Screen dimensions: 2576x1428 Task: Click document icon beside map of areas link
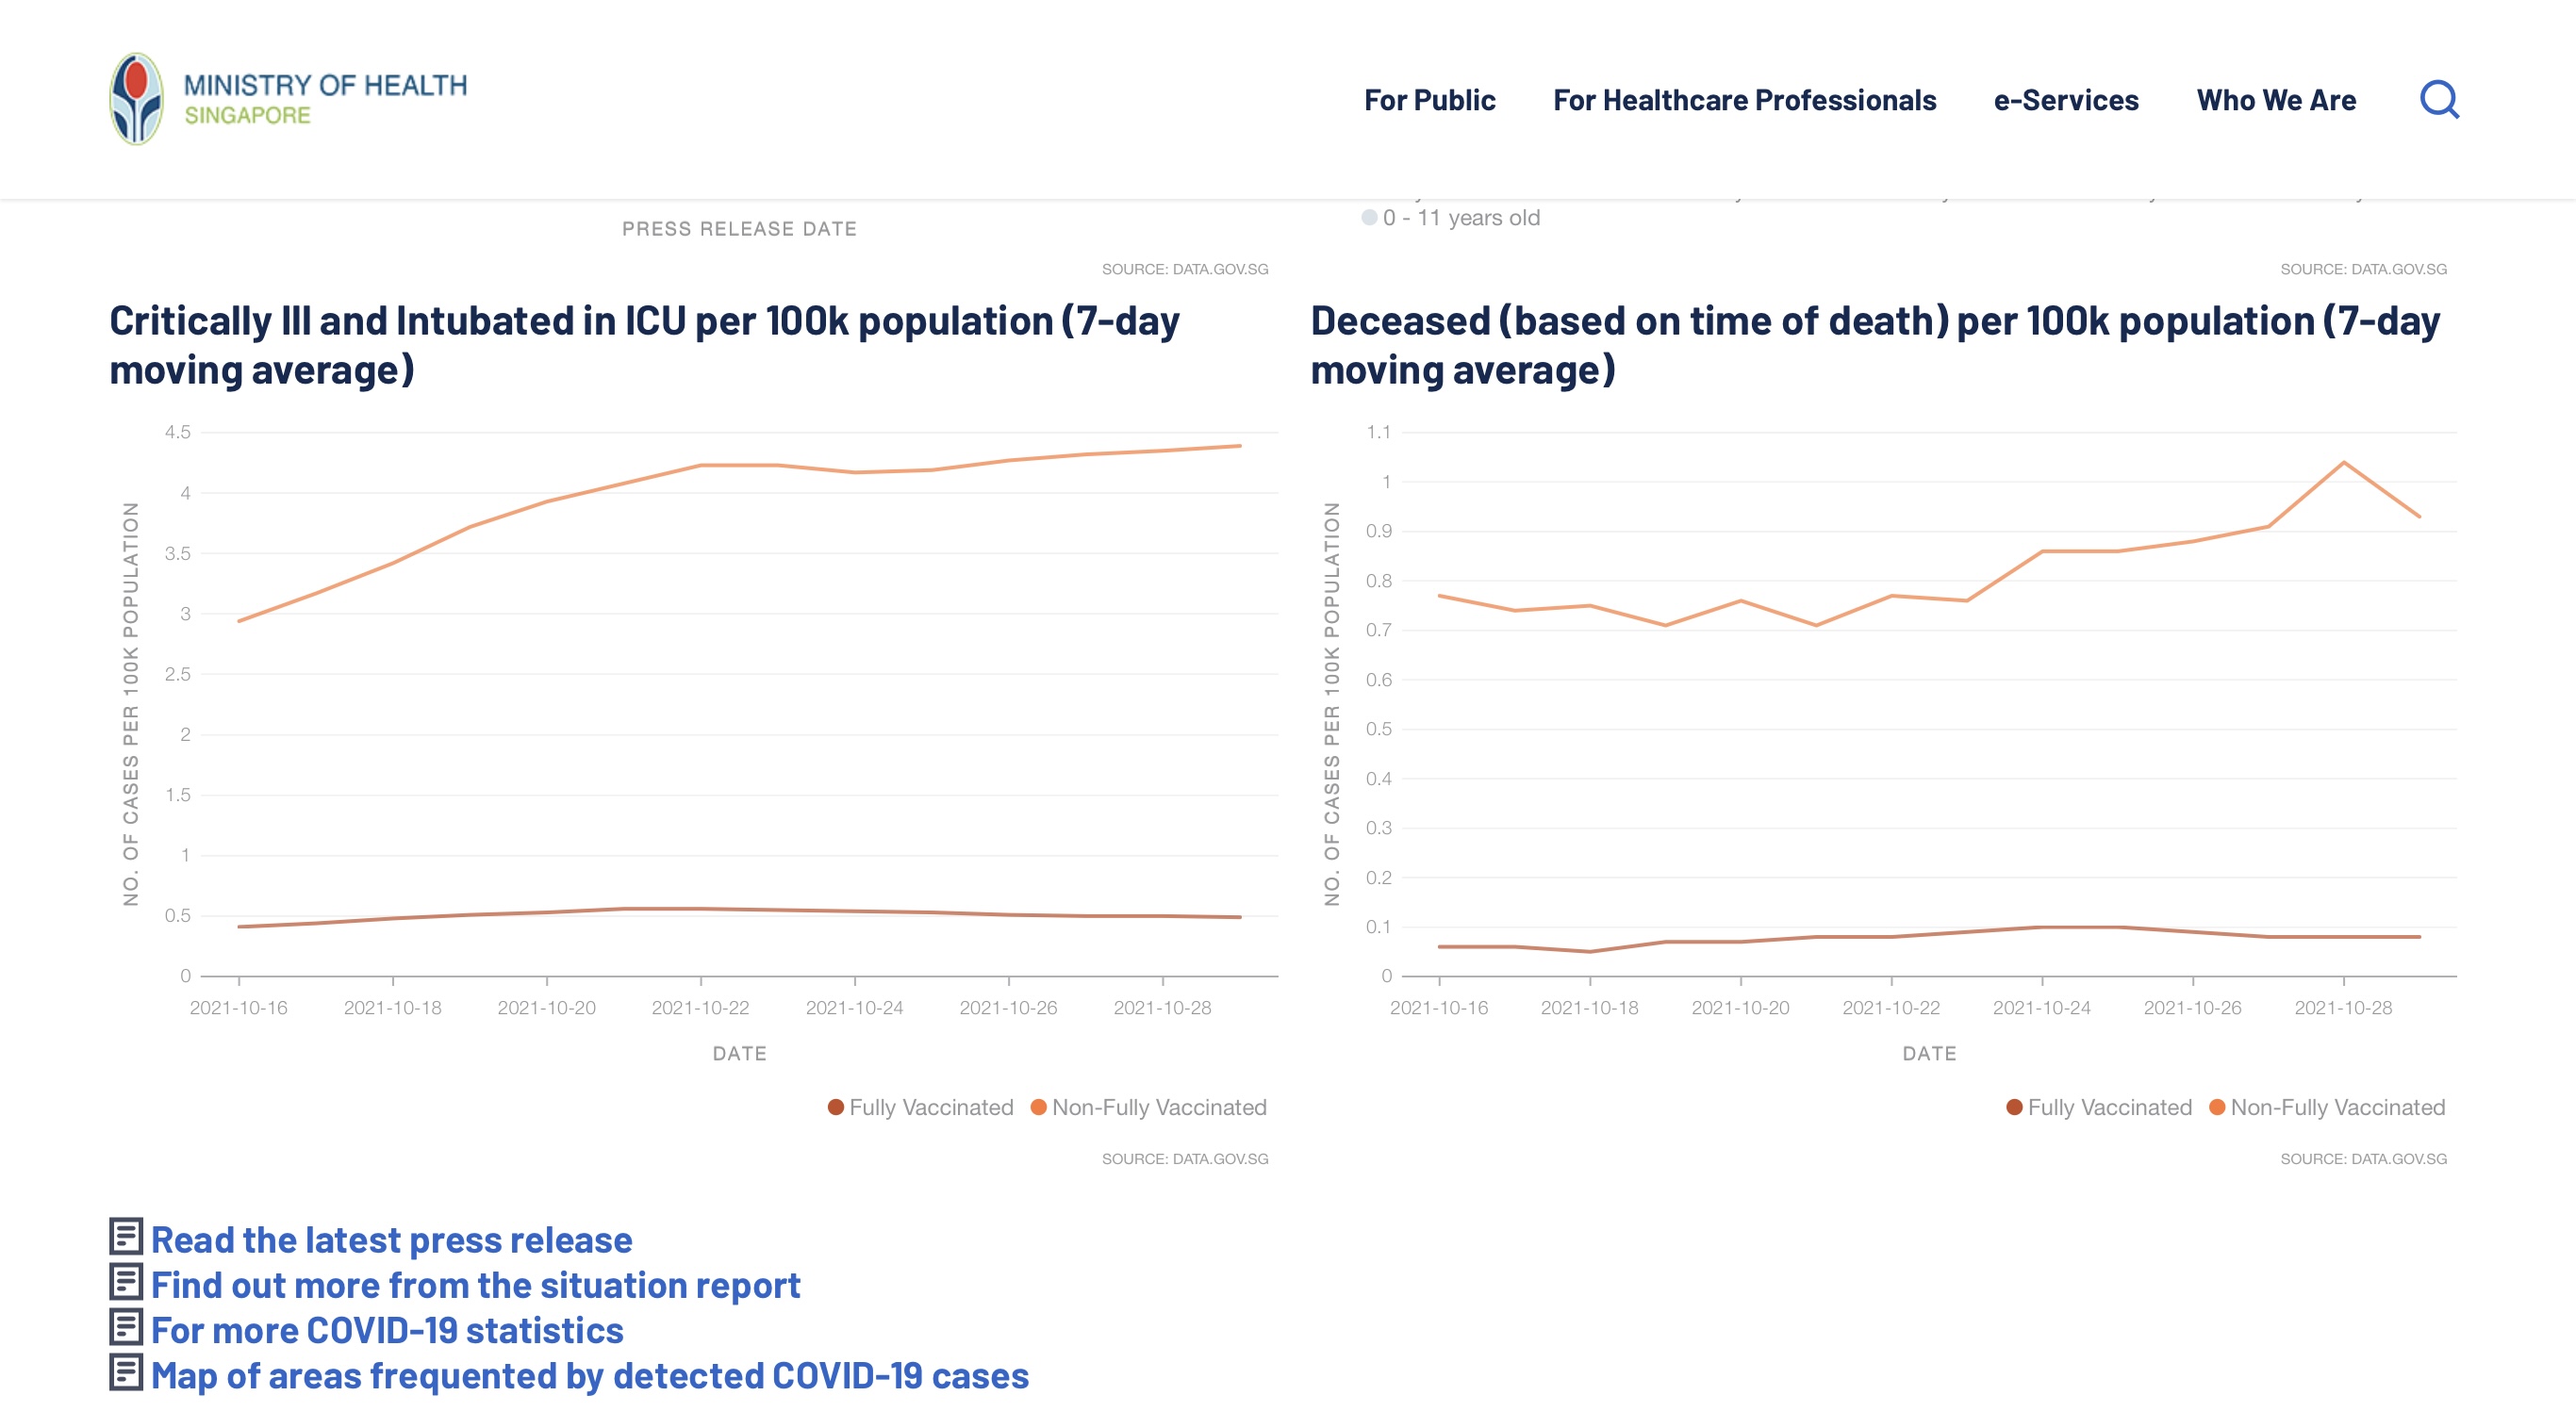coord(126,1372)
